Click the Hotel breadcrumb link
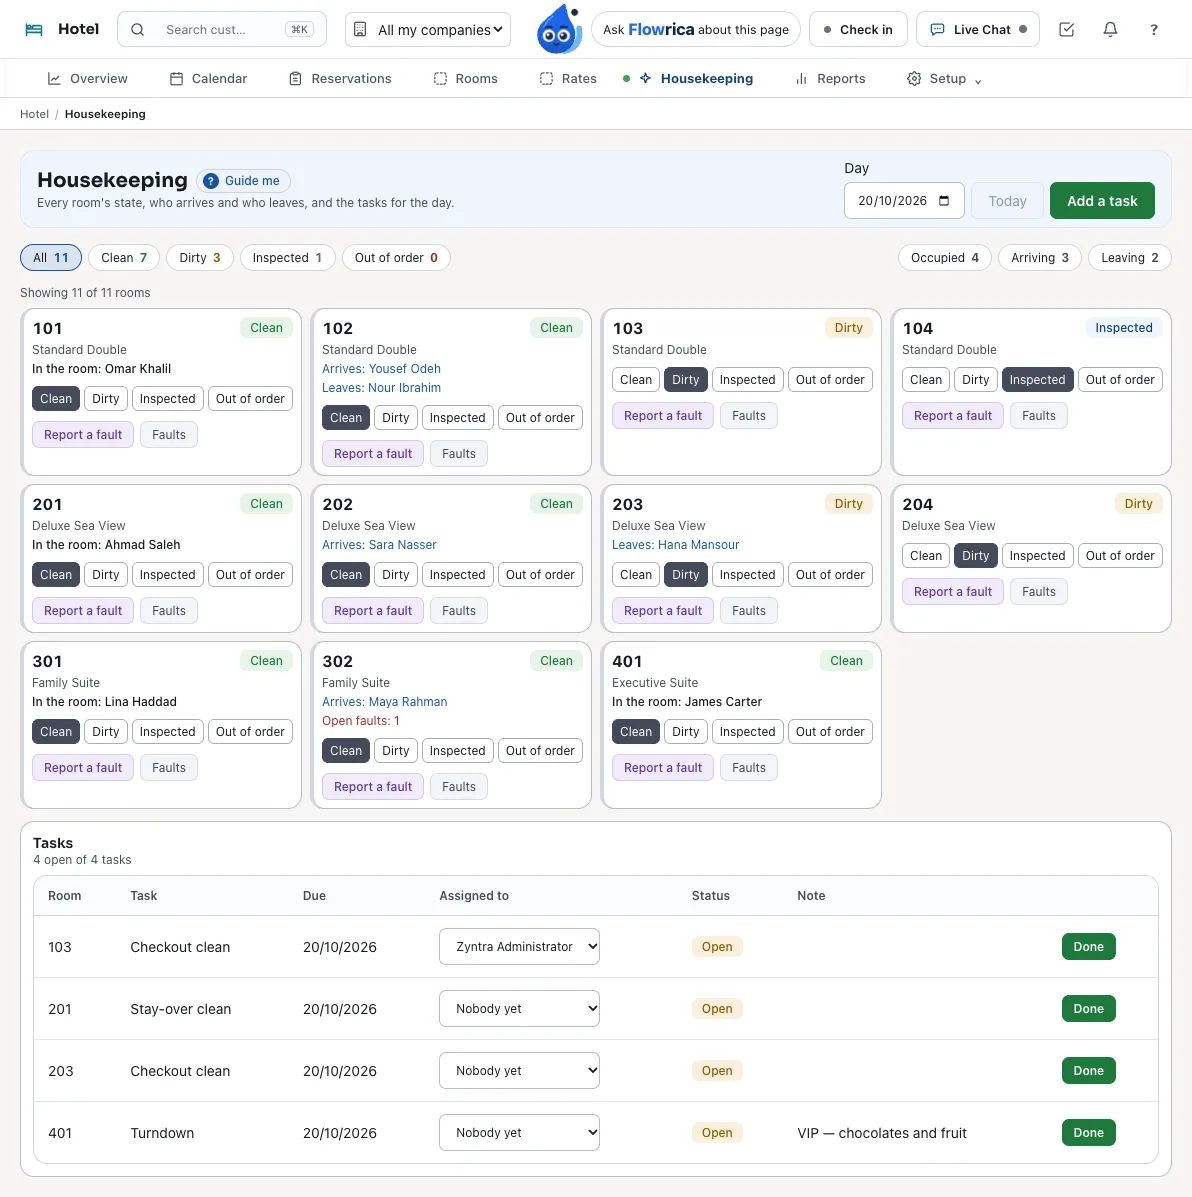 click(34, 115)
